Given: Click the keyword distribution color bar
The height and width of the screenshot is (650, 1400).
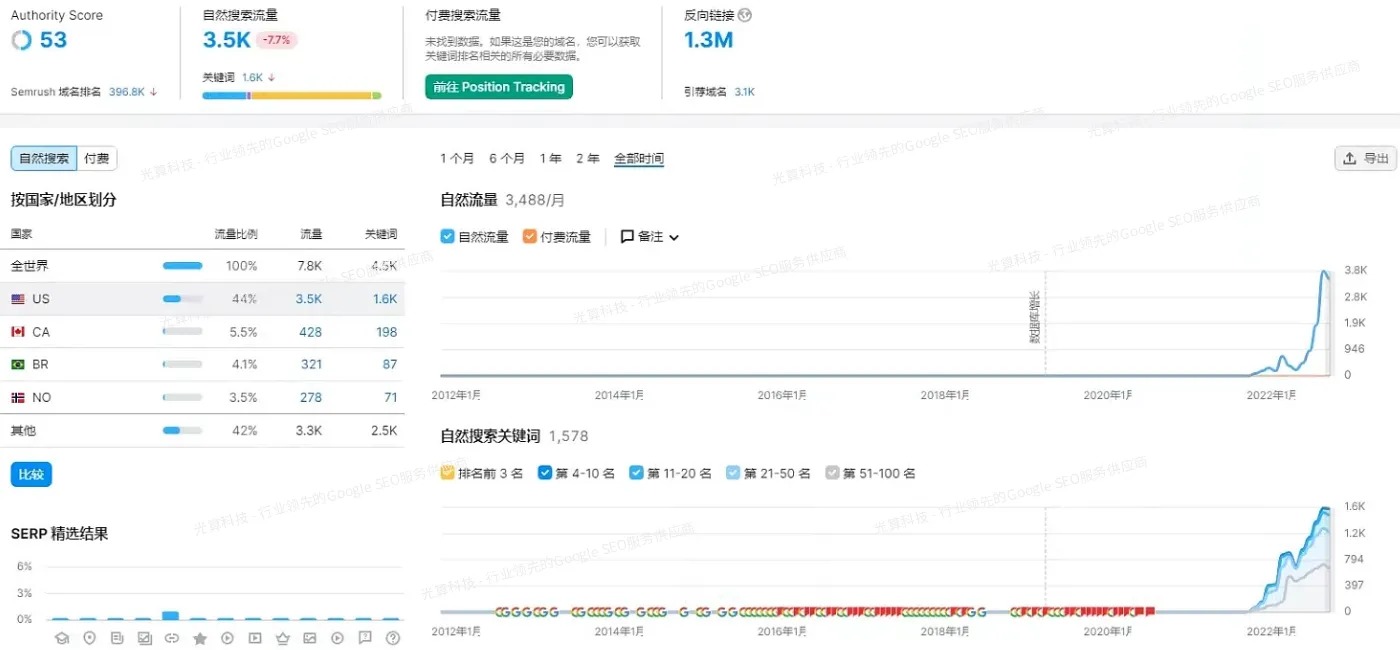Looking at the screenshot, I should pyautogui.click(x=292, y=96).
